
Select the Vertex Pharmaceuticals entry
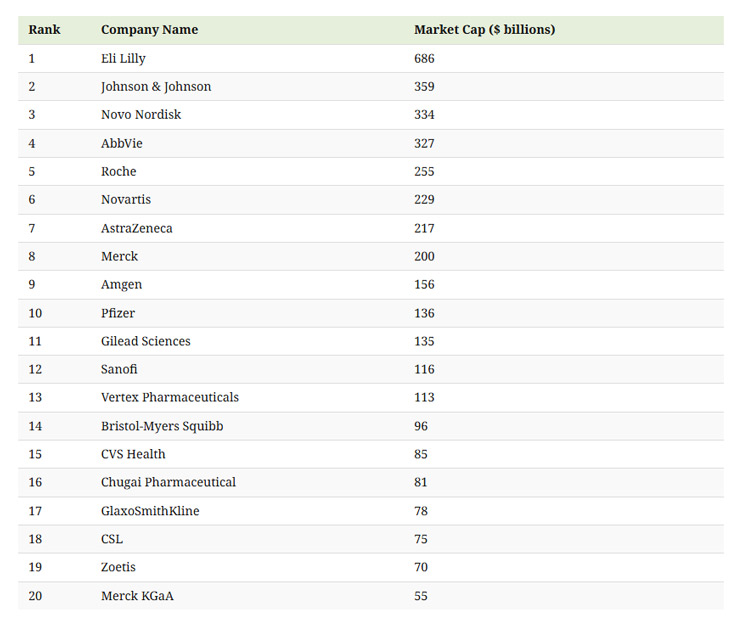point(170,398)
